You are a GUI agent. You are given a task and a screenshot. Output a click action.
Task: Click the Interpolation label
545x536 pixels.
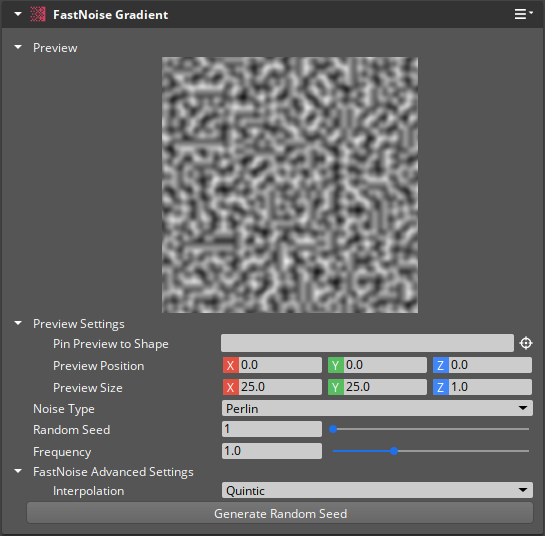click(x=88, y=491)
